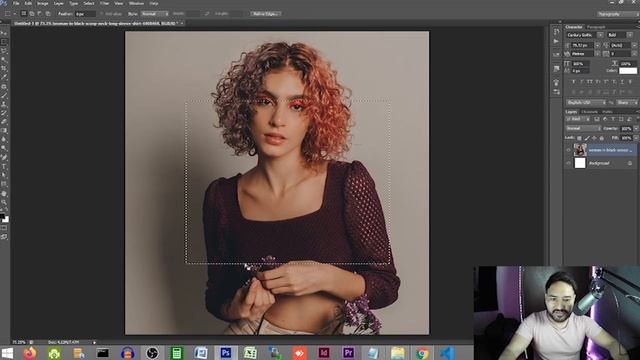Image resolution: width=640 pixels, height=360 pixels.
Task: Hide the woman in black layer
Action: pos(569,150)
